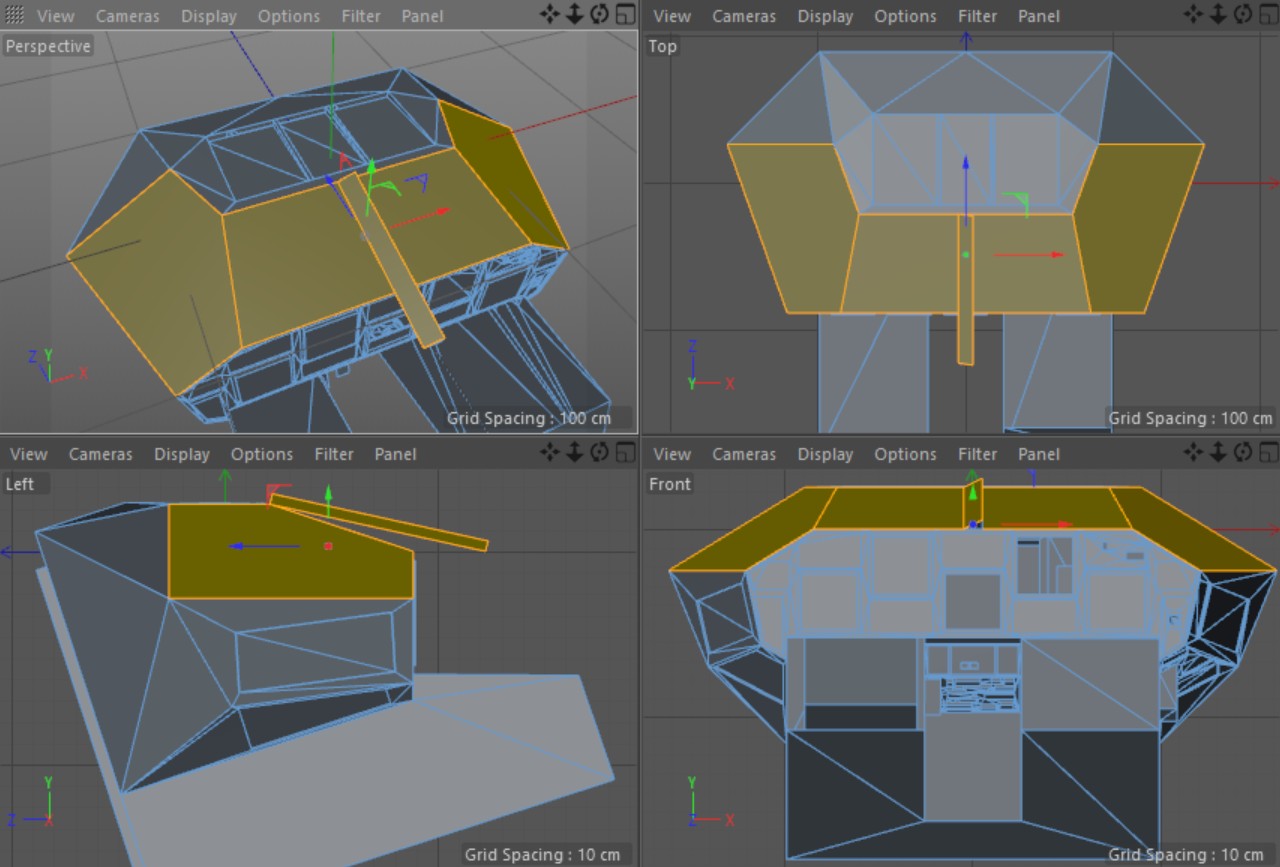Select the thin highlighted strip polygon in Top viewport
Viewport: 1280px width, 867px height.
pyautogui.click(x=965, y=330)
